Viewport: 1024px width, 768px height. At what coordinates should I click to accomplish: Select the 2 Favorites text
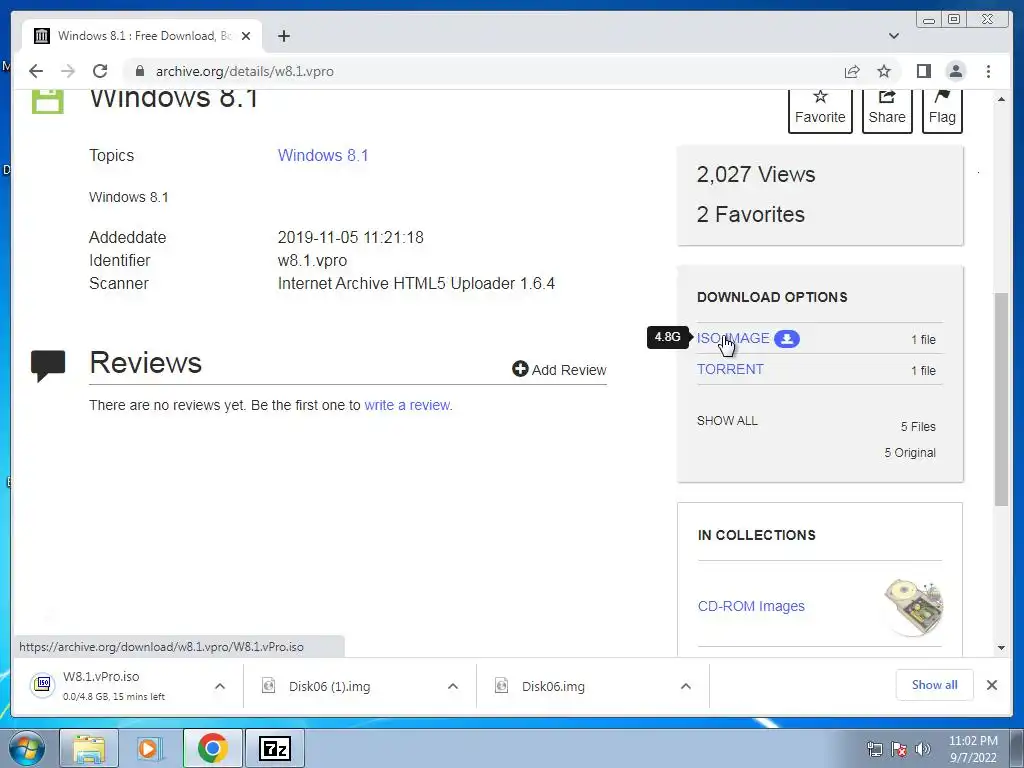click(750, 214)
